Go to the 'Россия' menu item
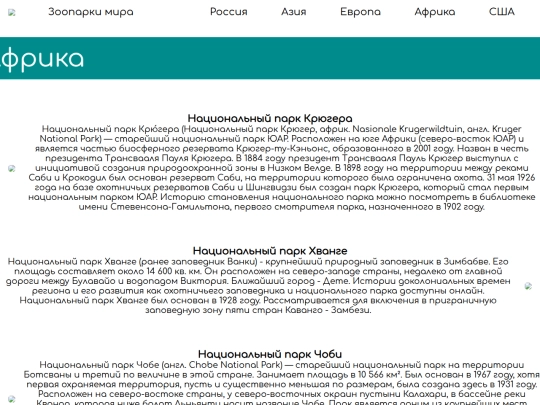 pos(229,12)
